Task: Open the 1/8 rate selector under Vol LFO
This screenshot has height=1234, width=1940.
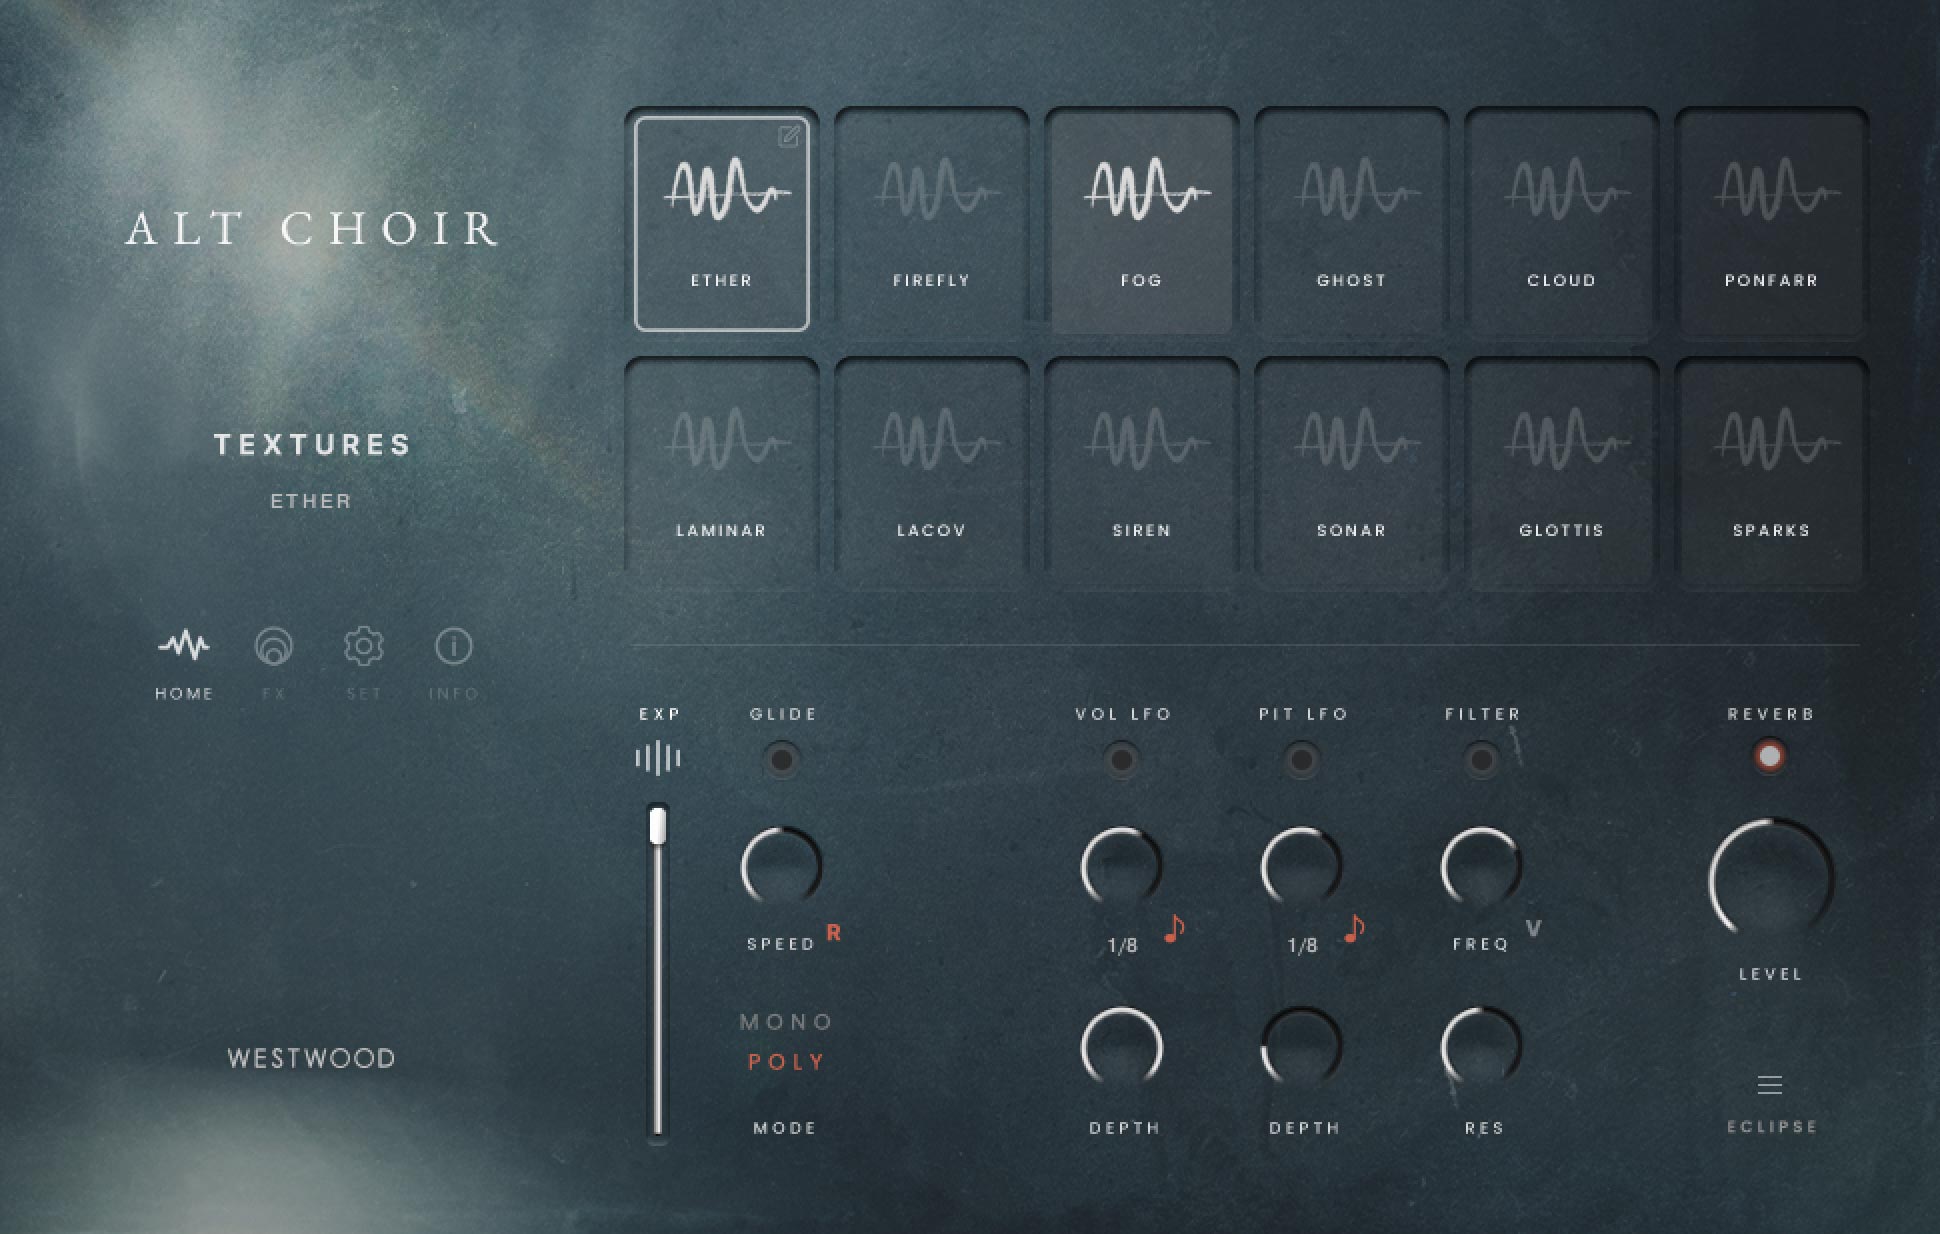Action: [x=1120, y=944]
